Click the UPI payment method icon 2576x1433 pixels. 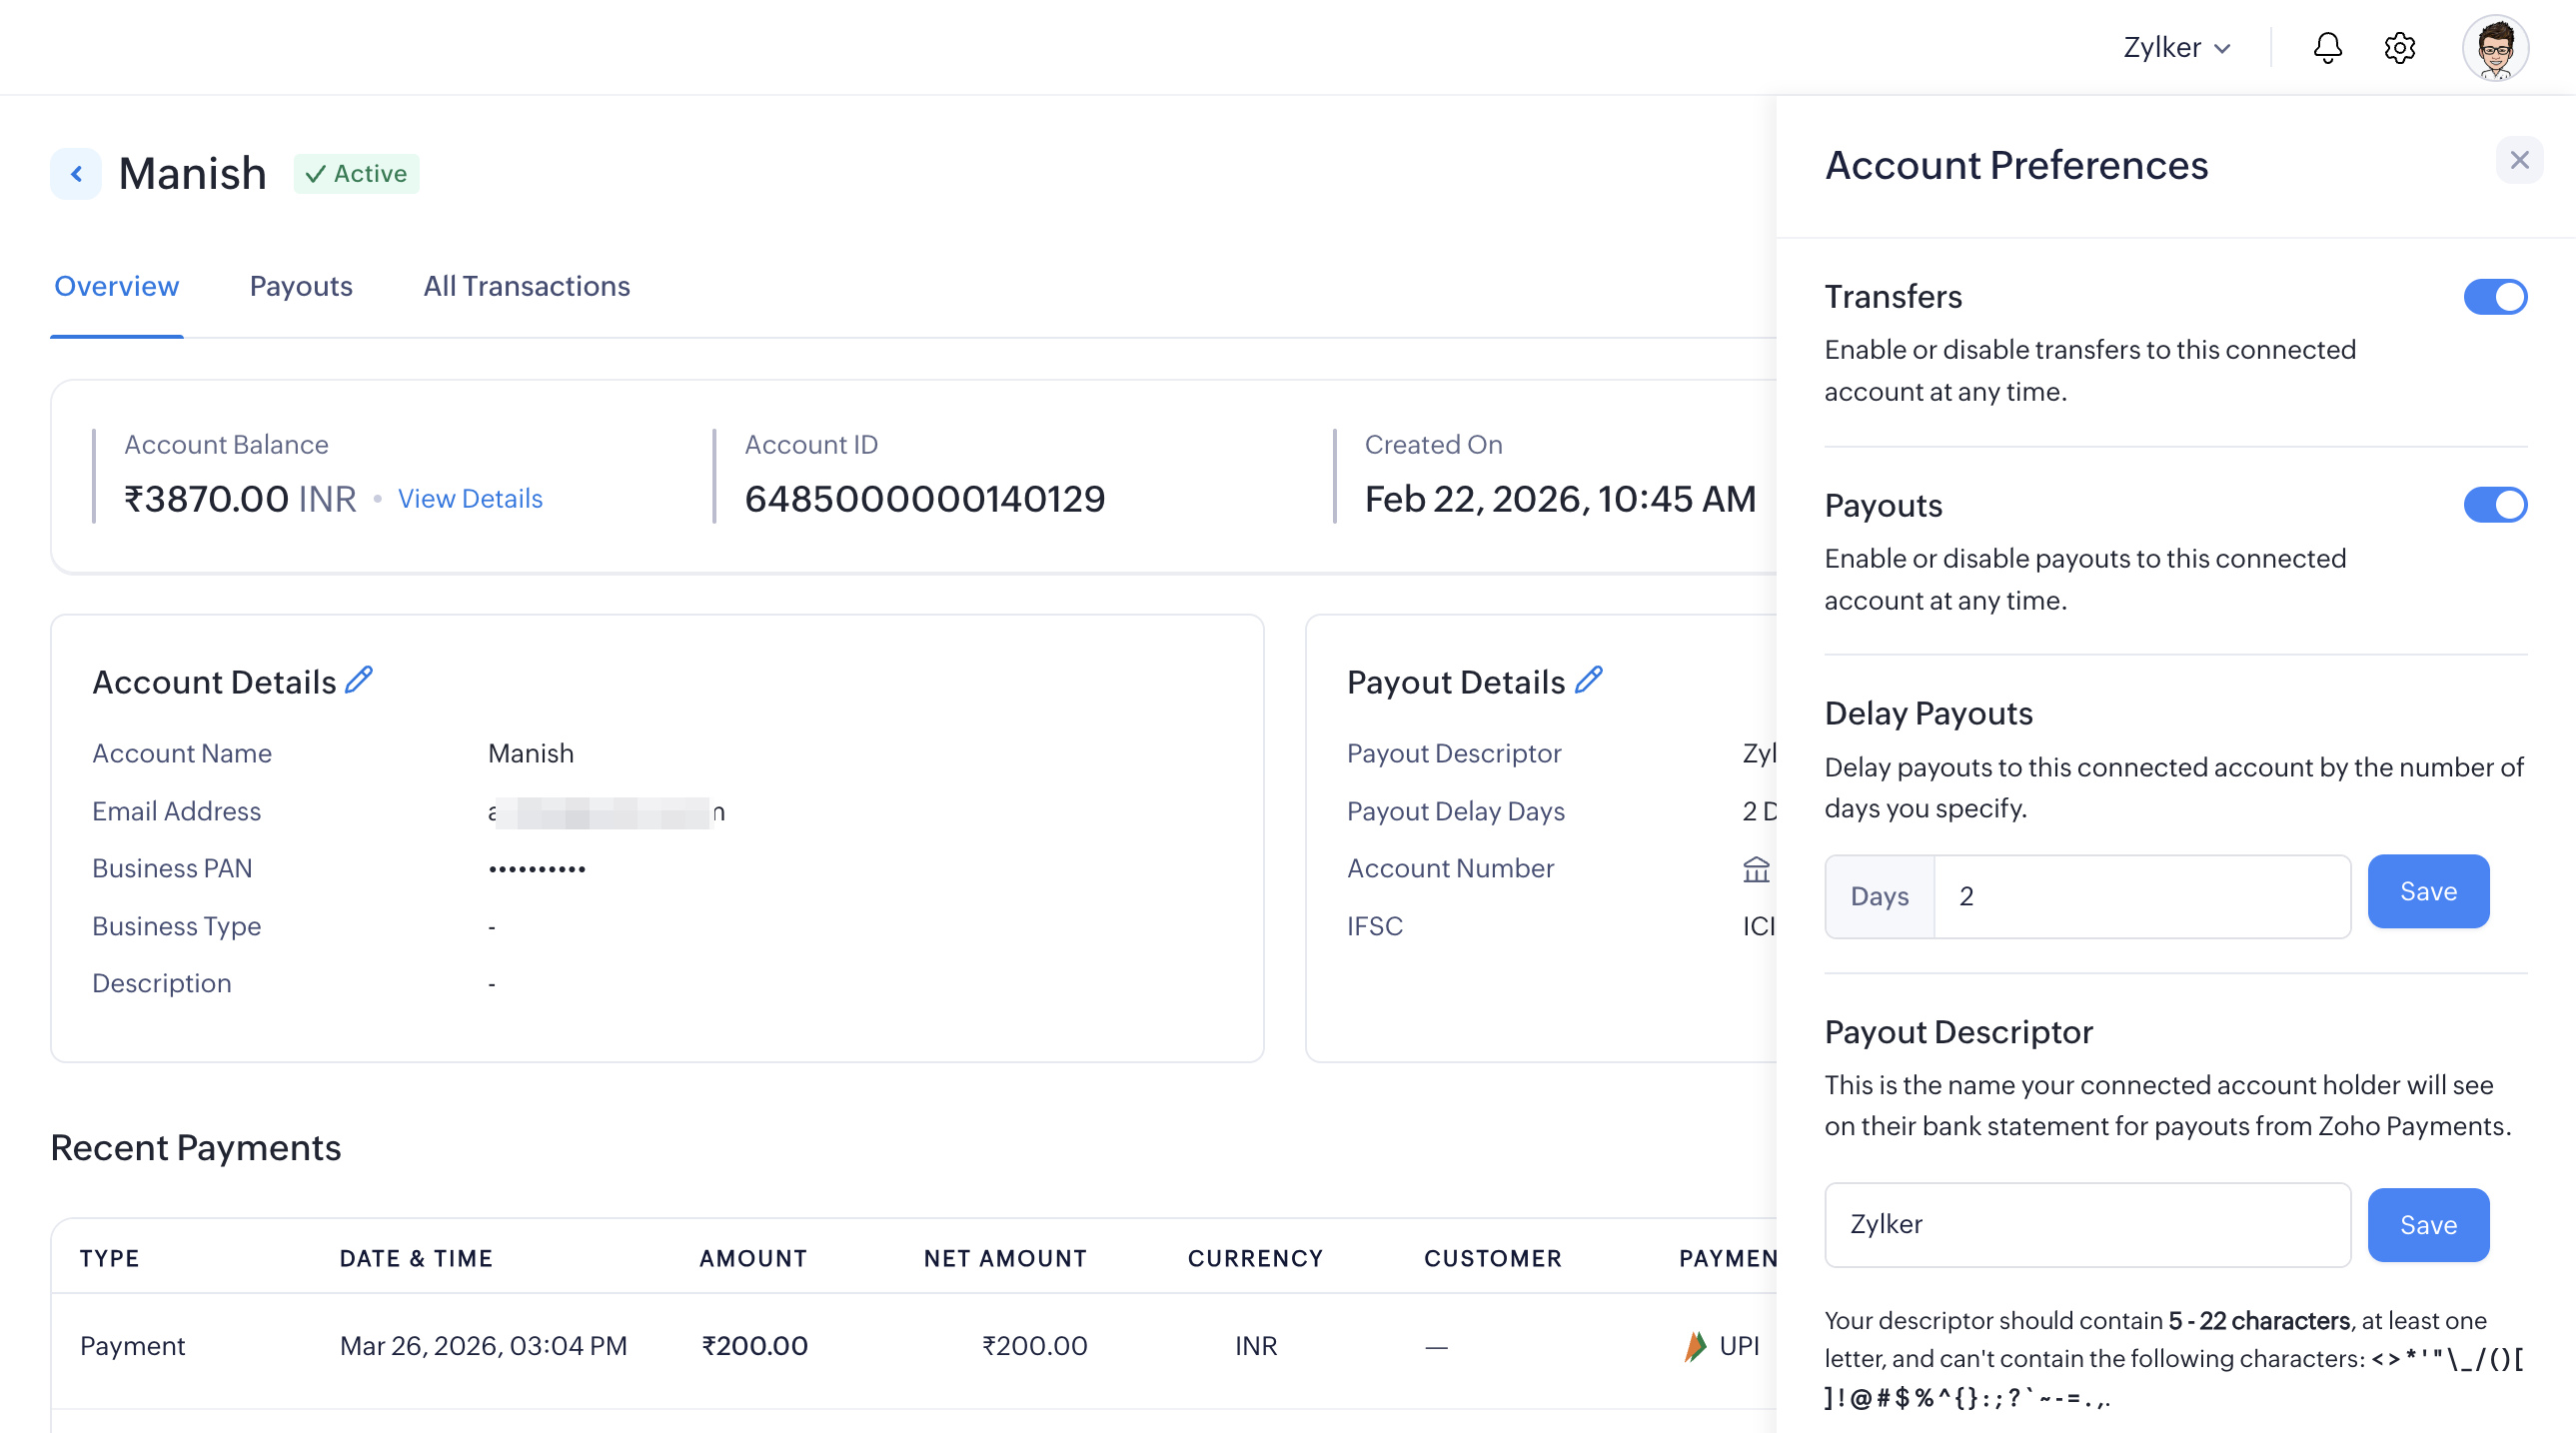coord(1696,1346)
